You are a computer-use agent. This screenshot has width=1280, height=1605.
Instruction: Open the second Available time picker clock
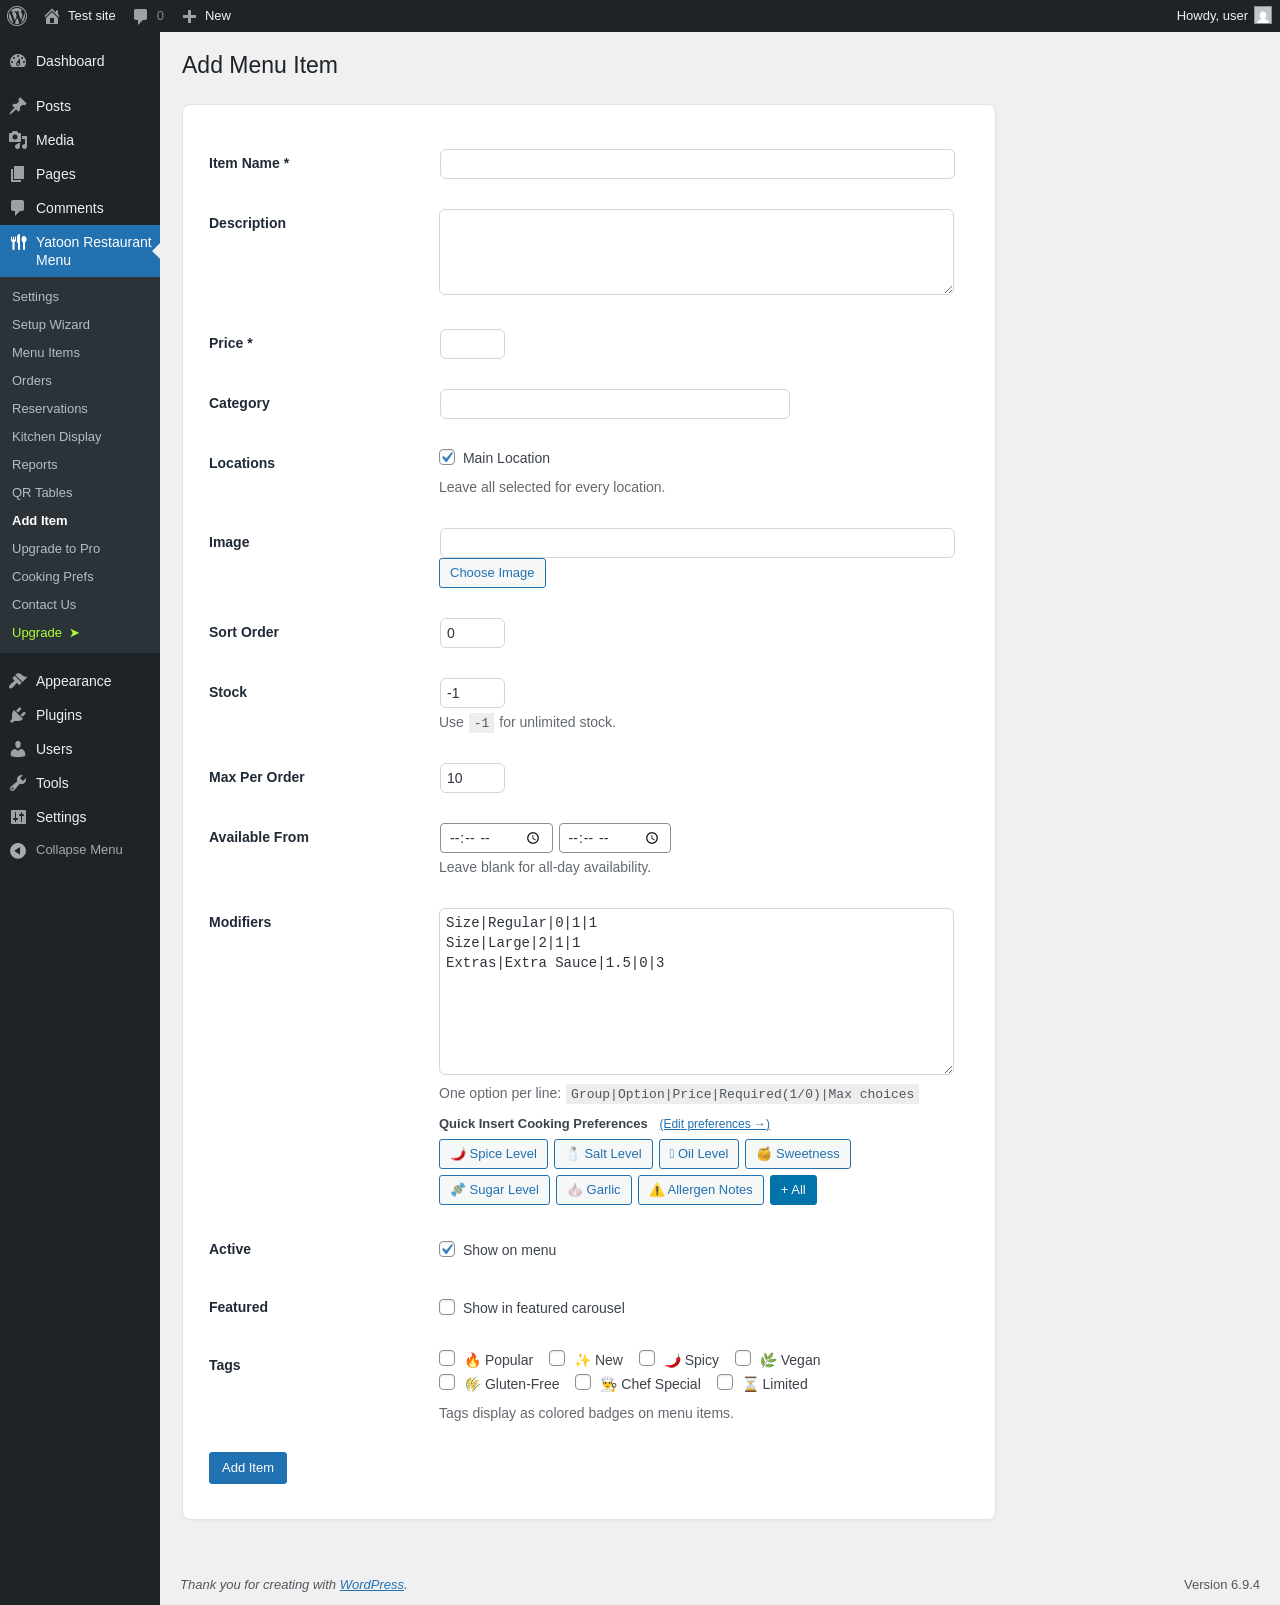coord(652,838)
